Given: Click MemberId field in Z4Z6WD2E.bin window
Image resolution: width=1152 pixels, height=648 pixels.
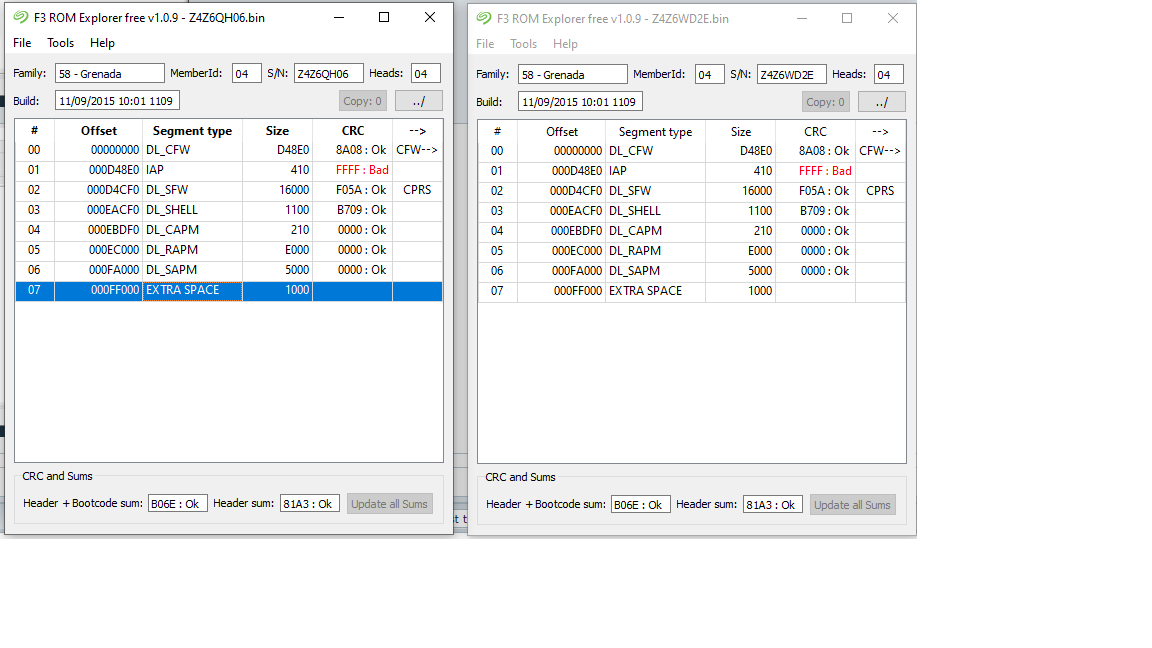Looking at the screenshot, I should click(x=709, y=74).
